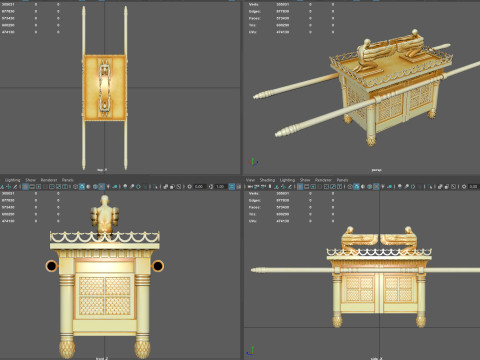Toggle grid display in front view toolbar
Viewport: 480px width, 360px height.
point(25,187)
